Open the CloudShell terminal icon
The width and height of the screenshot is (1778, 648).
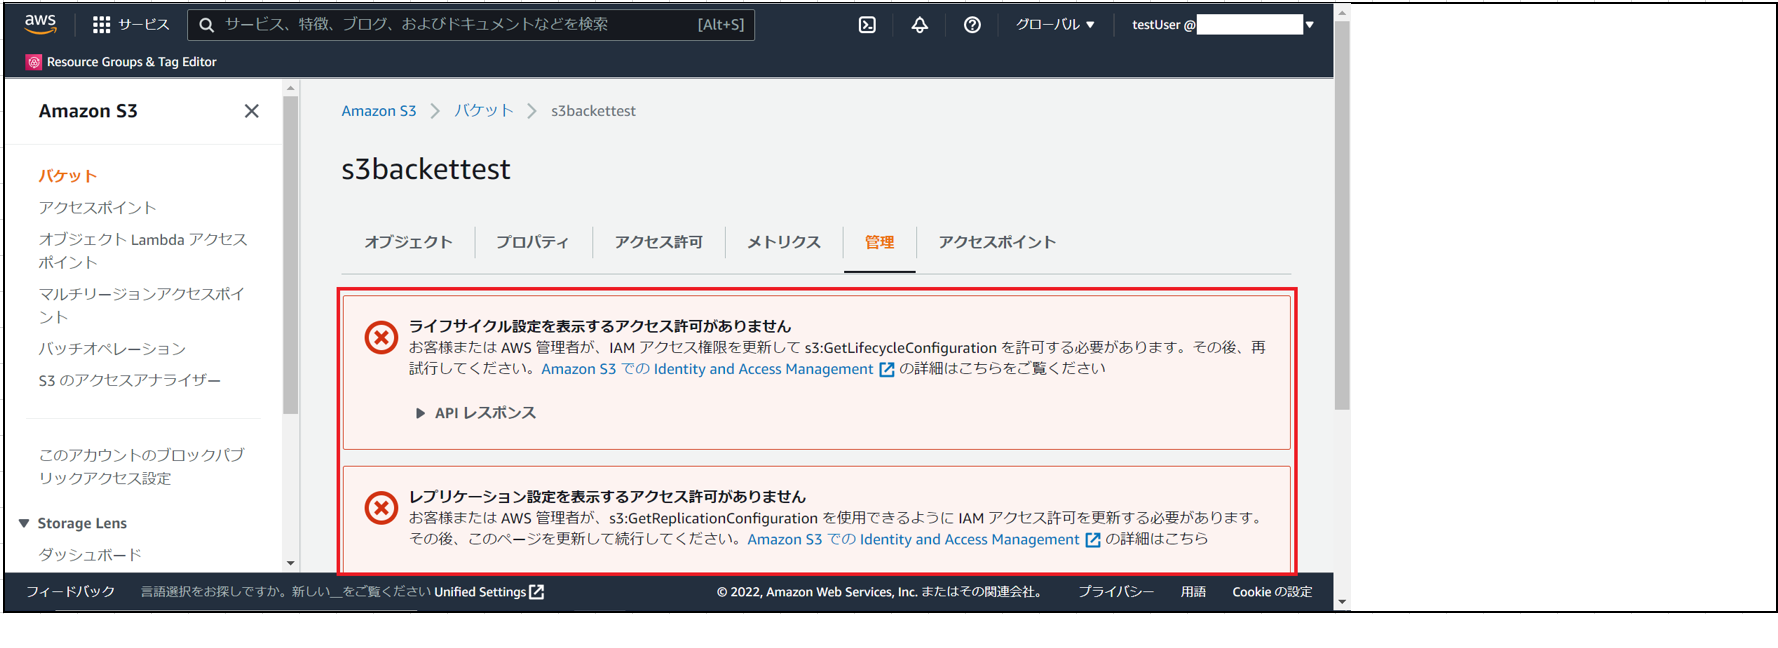point(867,25)
